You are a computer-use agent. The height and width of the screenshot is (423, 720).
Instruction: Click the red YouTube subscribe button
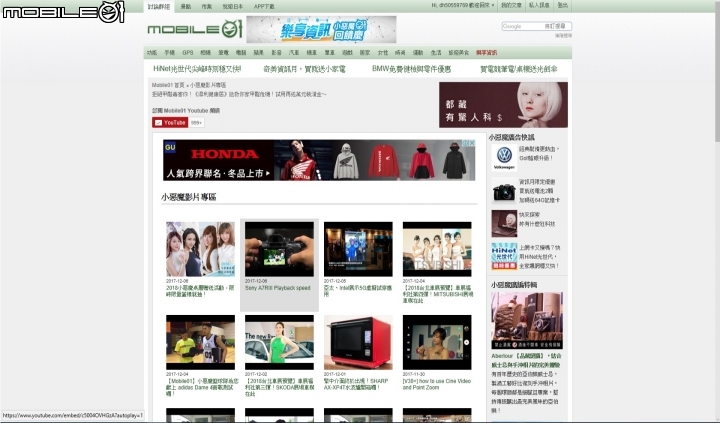(170, 123)
